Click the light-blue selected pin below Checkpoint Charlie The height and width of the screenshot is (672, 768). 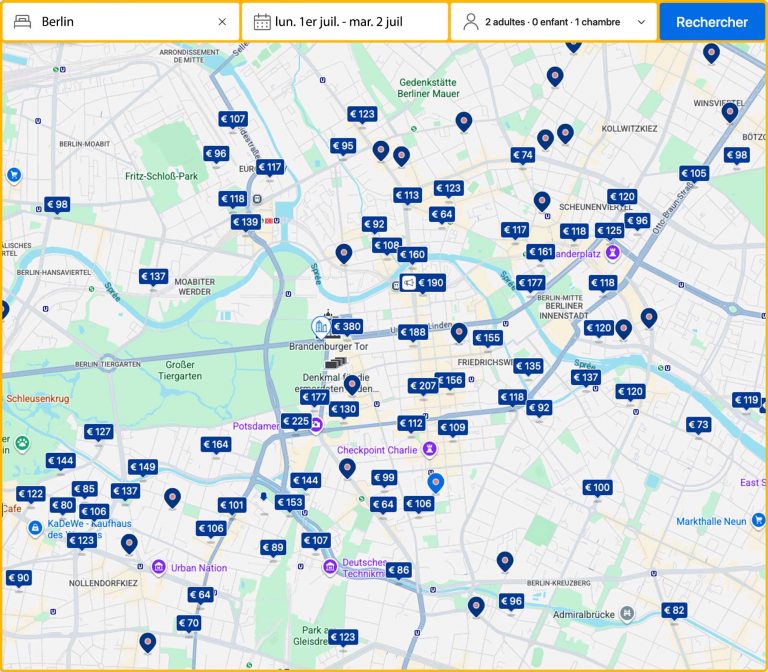click(435, 482)
